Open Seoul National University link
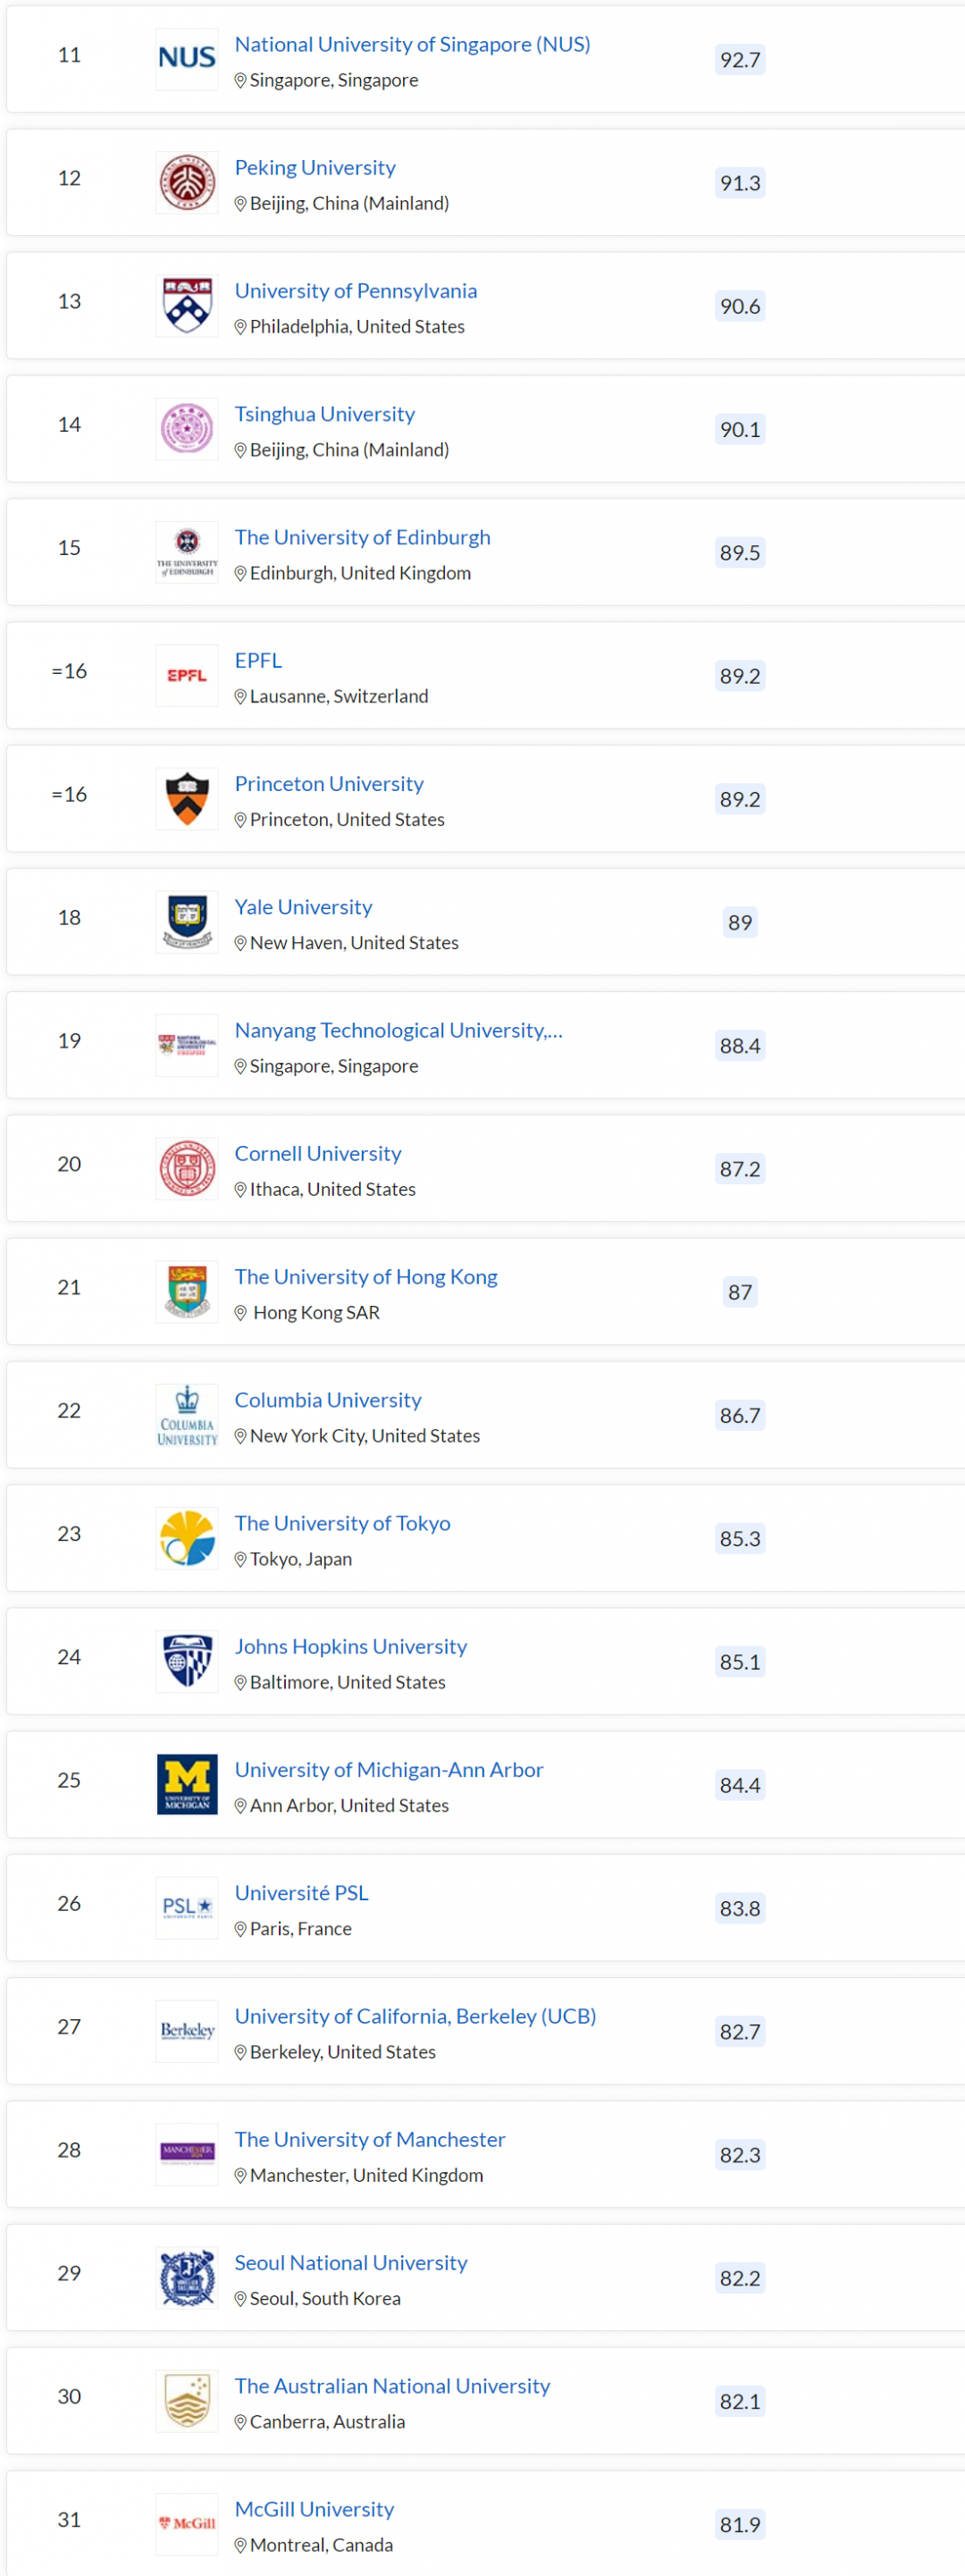The height and width of the screenshot is (2576, 965). 350,2263
